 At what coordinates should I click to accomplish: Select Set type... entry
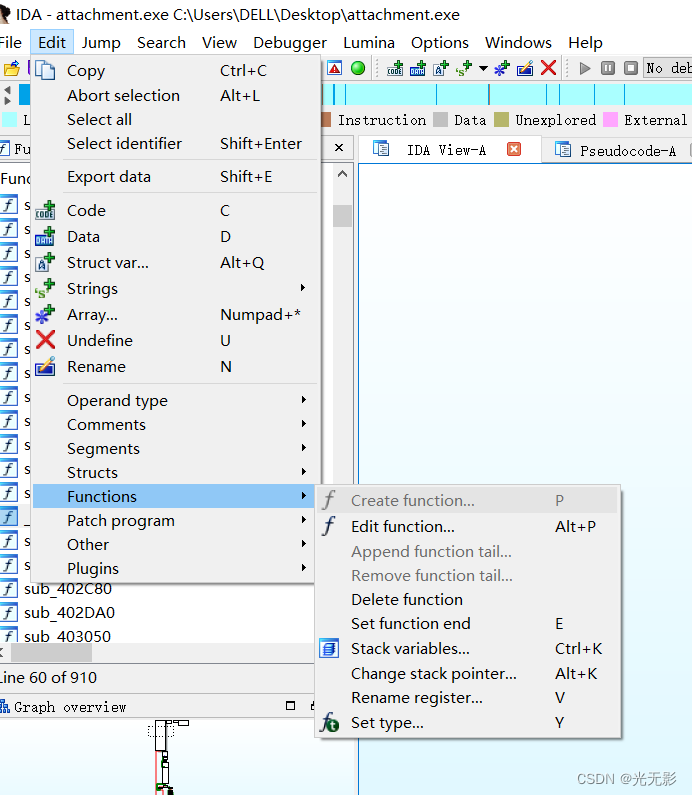[467, 722]
